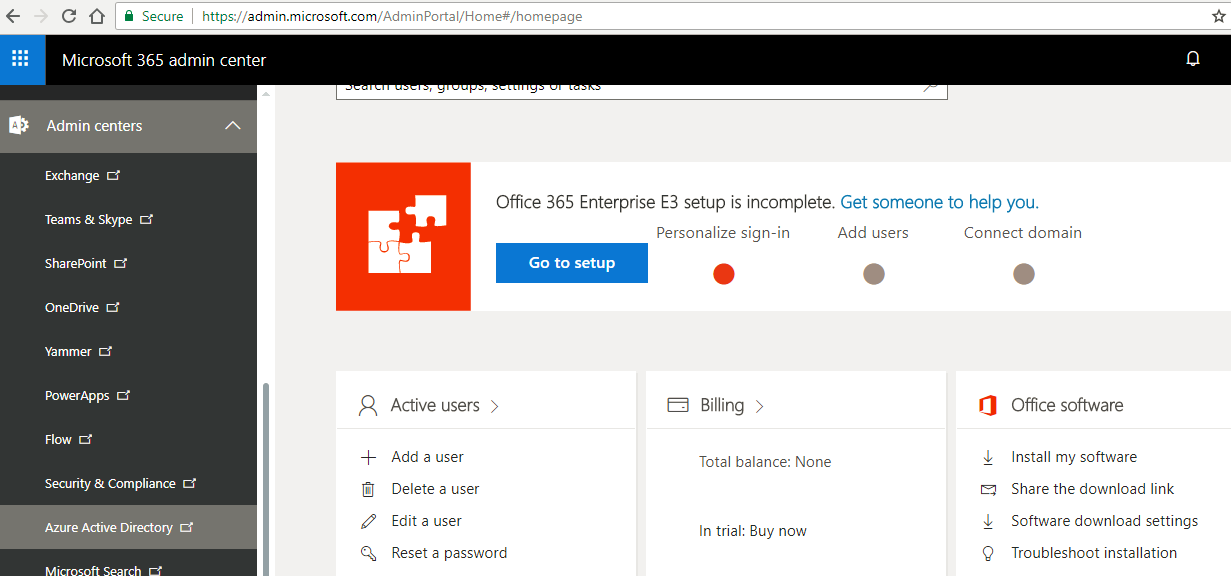The image size is (1231, 576).
Task: Click the Add a user plus icon
Action: (369, 456)
